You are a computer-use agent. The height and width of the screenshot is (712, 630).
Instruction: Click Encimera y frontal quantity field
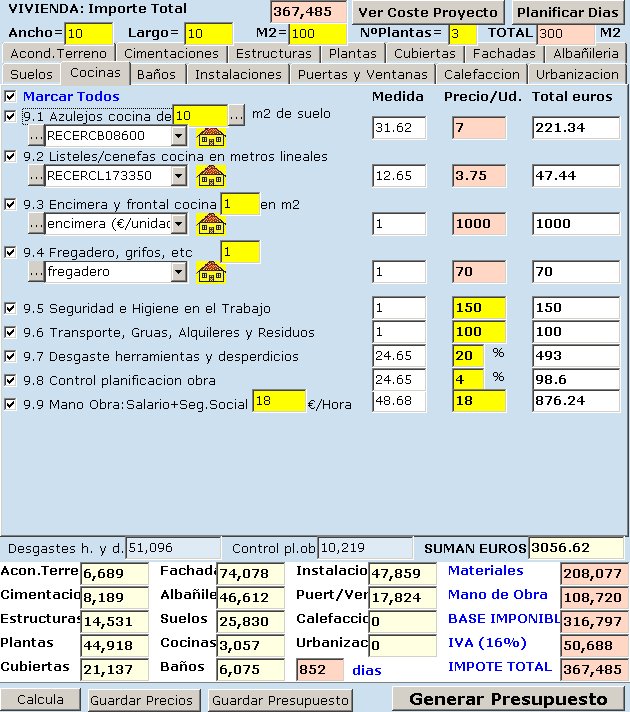pos(240,204)
